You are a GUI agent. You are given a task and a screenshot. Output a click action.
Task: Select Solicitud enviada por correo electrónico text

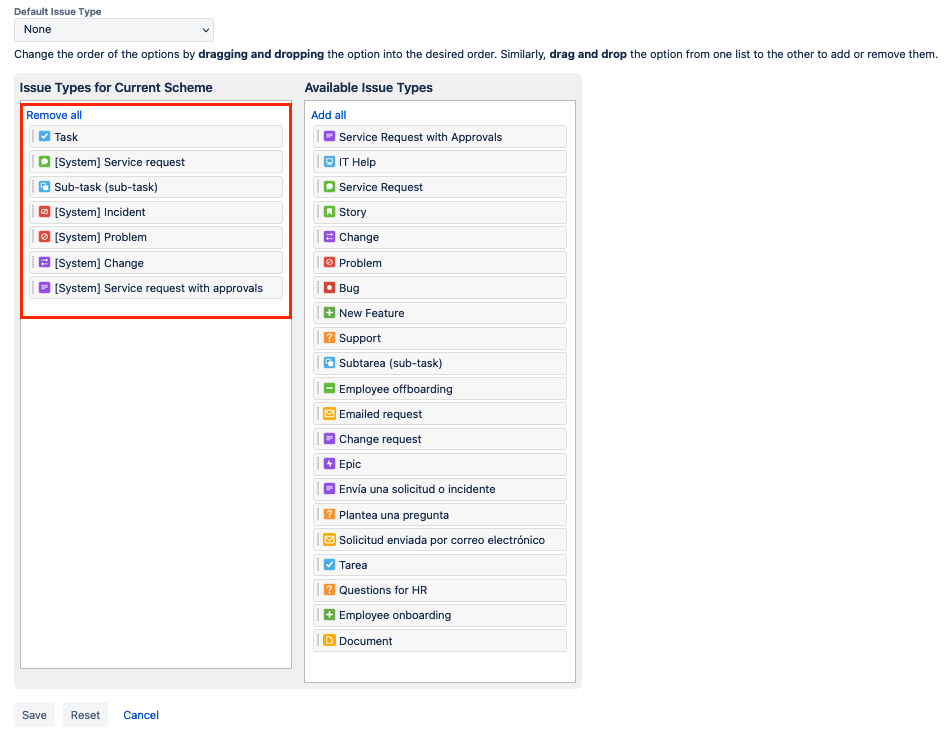click(442, 540)
